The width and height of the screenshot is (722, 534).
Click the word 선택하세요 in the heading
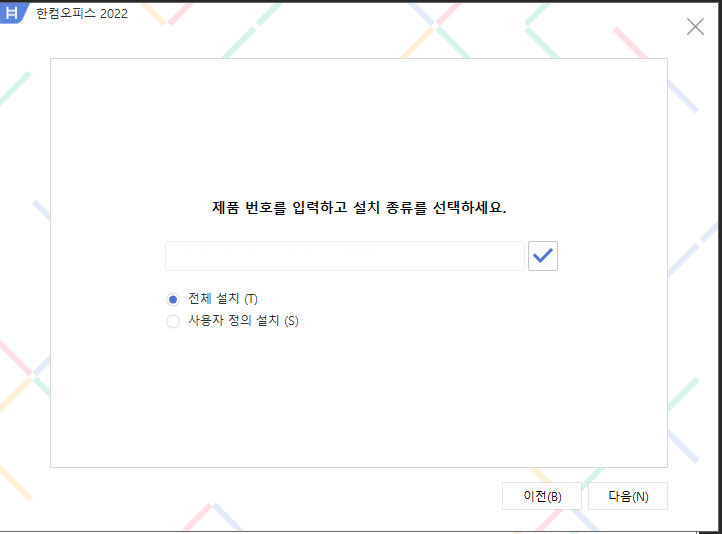(x=468, y=209)
